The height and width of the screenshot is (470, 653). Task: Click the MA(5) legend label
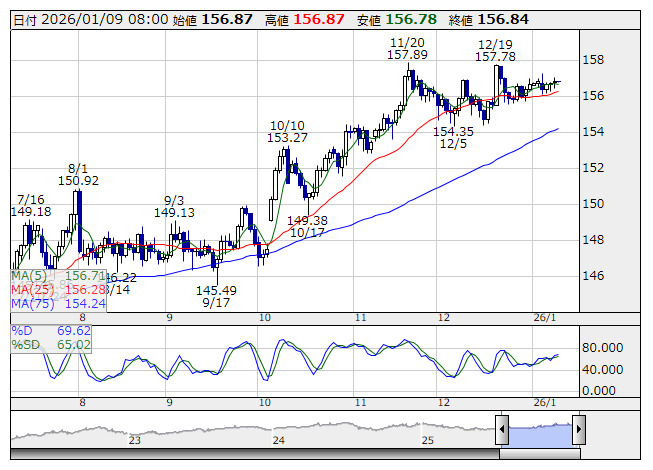tap(30, 275)
